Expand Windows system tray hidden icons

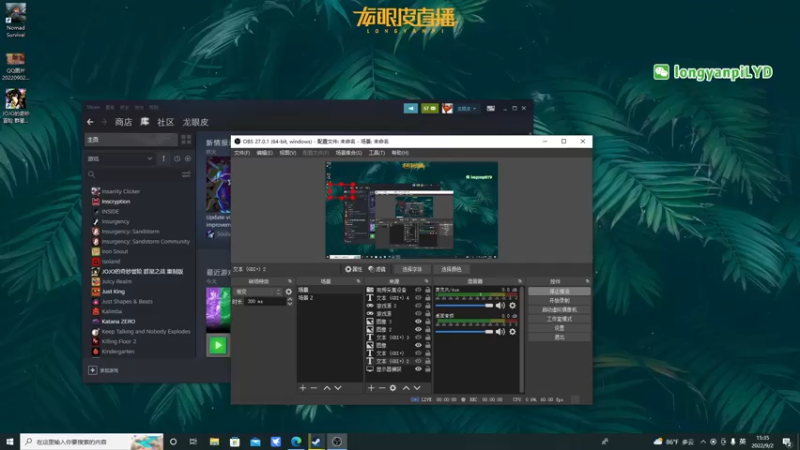point(703,442)
